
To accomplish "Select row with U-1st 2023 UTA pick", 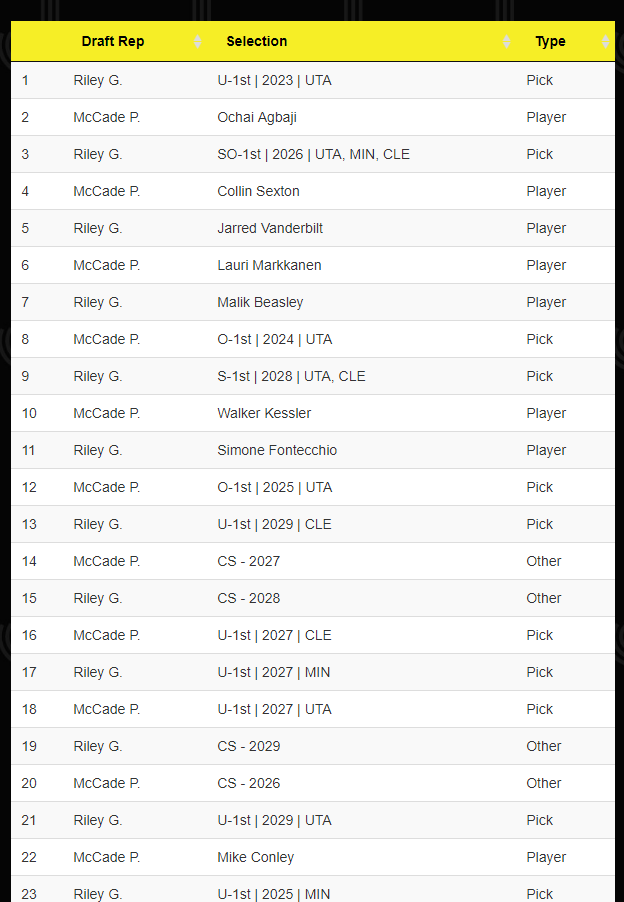I will (313, 81).
